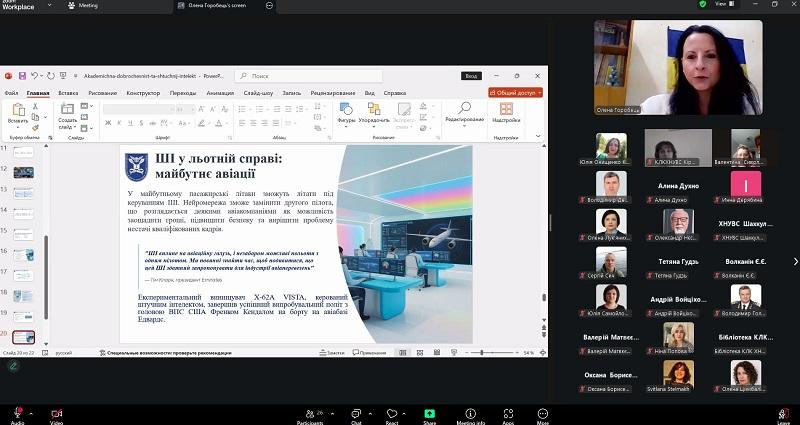
Task: Open the Вставка ribbon tab
Action: (x=68, y=92)
